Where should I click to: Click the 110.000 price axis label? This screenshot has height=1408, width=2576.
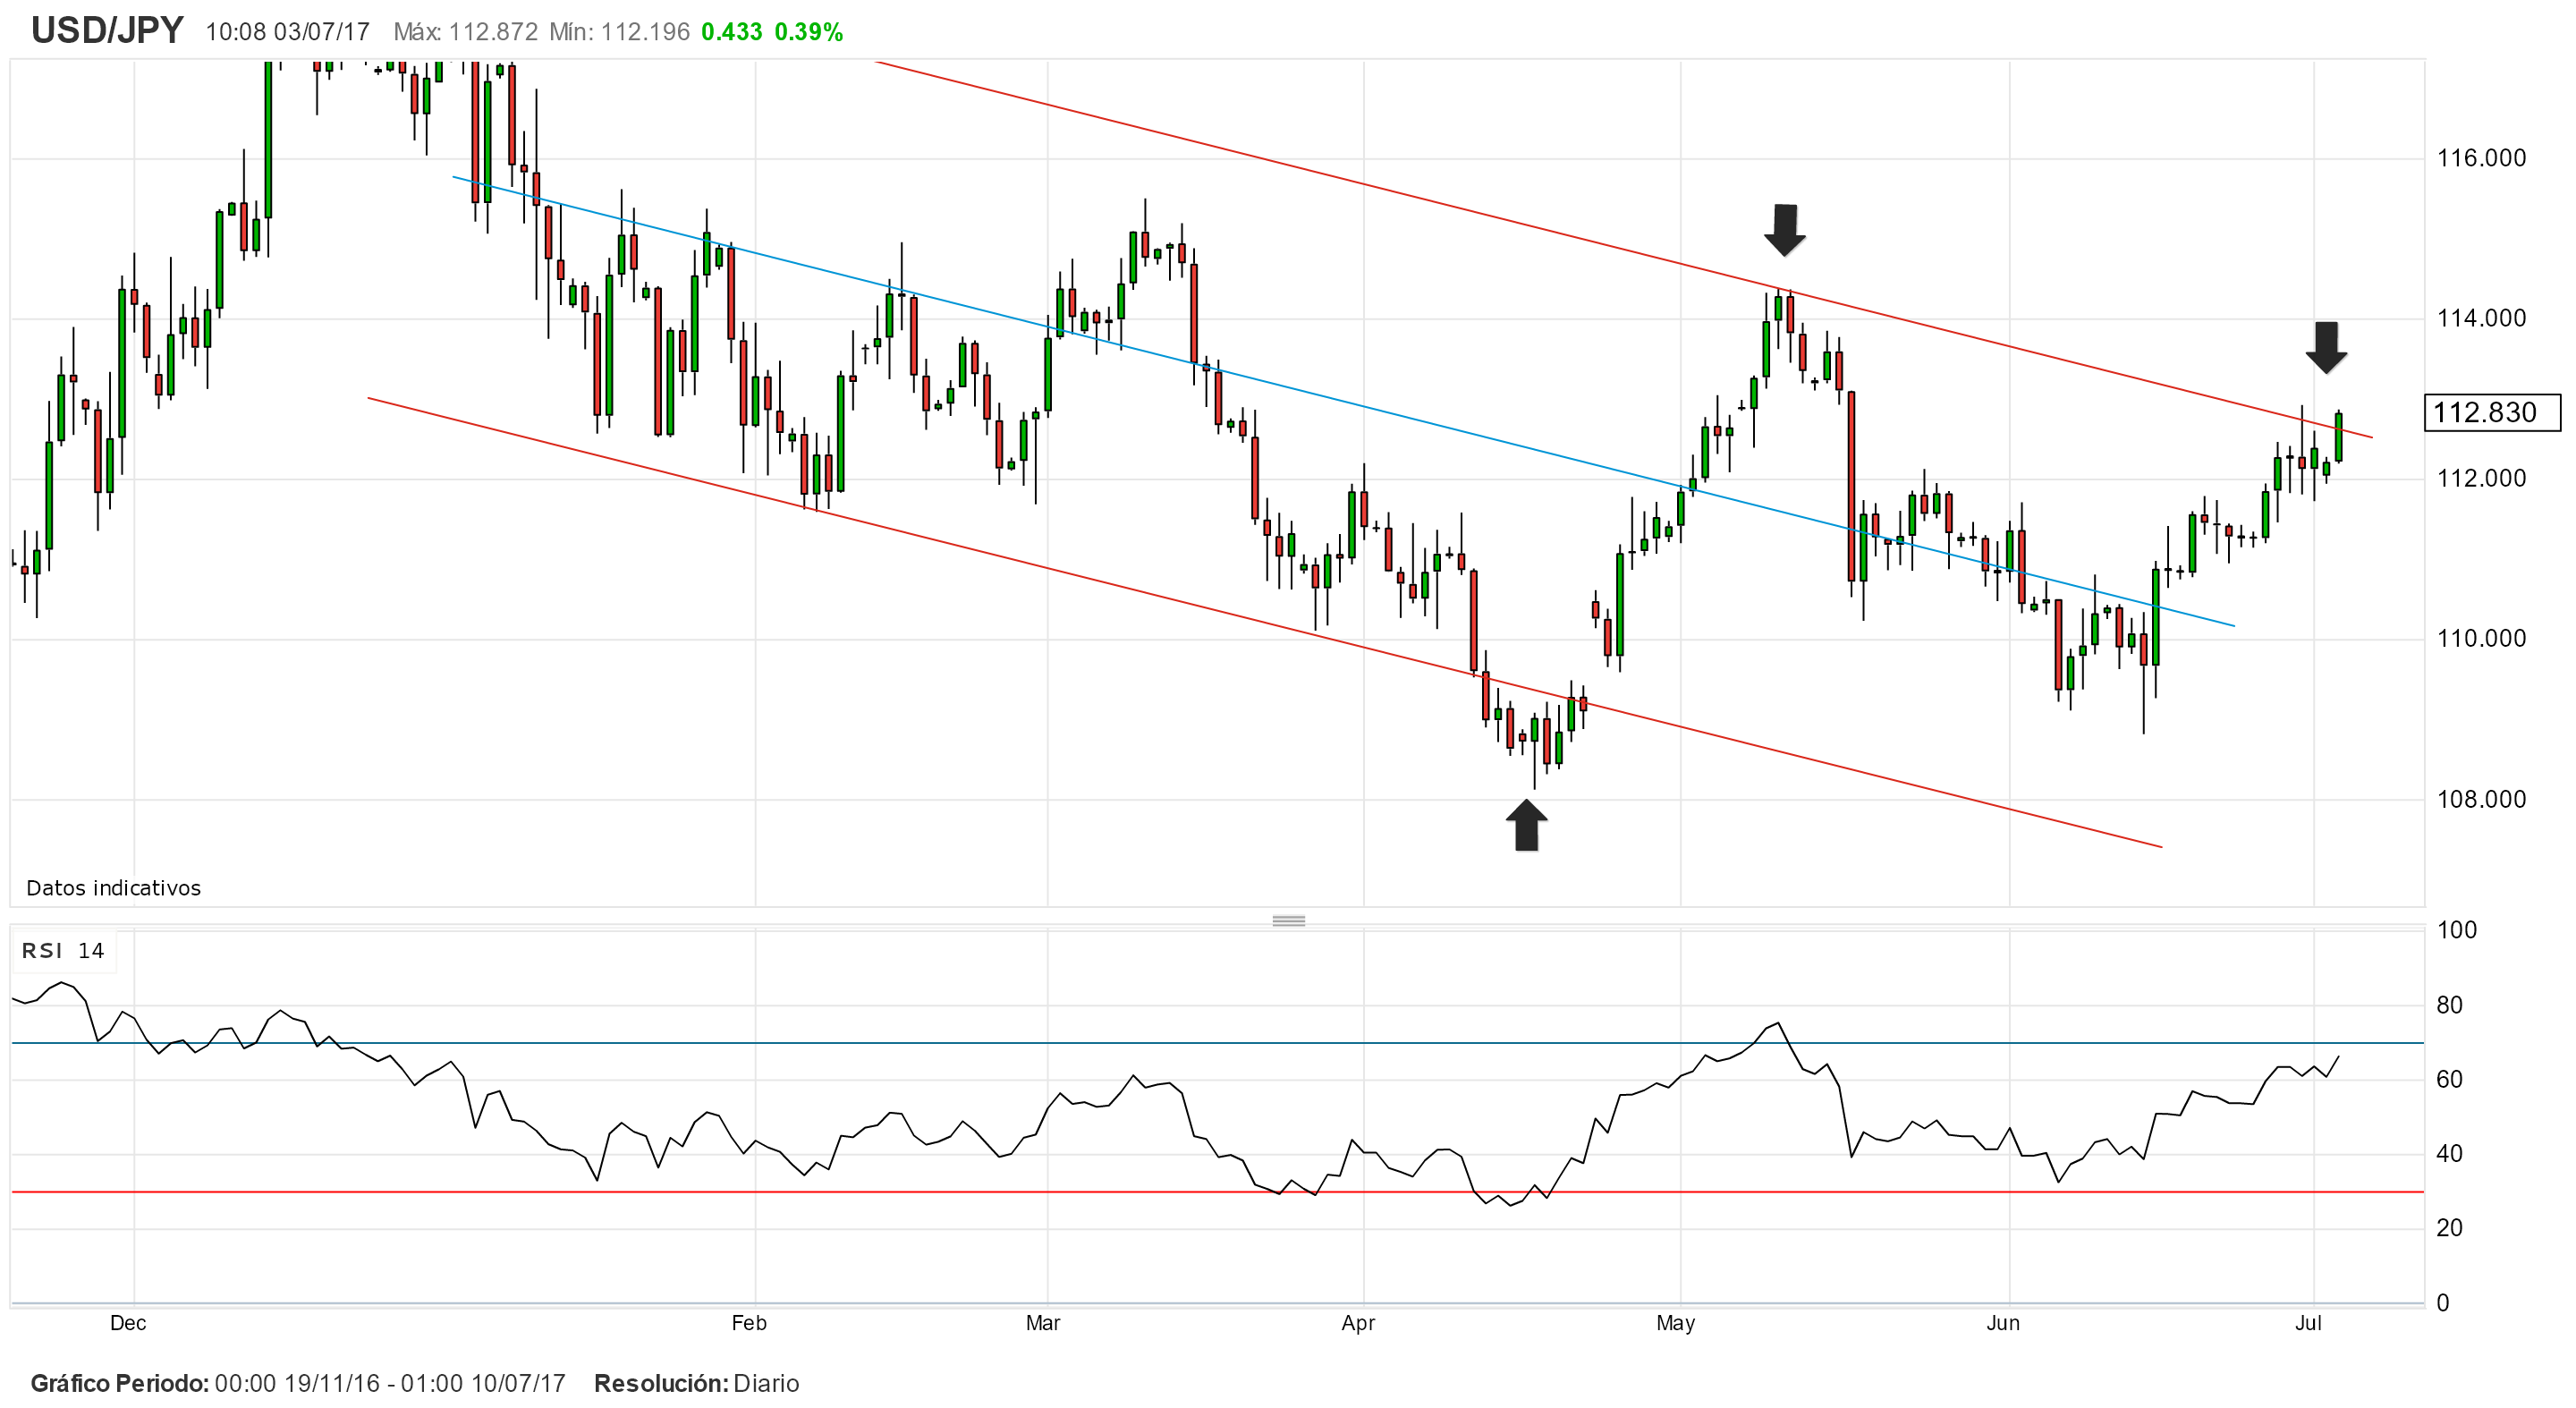click(2482, 638)
